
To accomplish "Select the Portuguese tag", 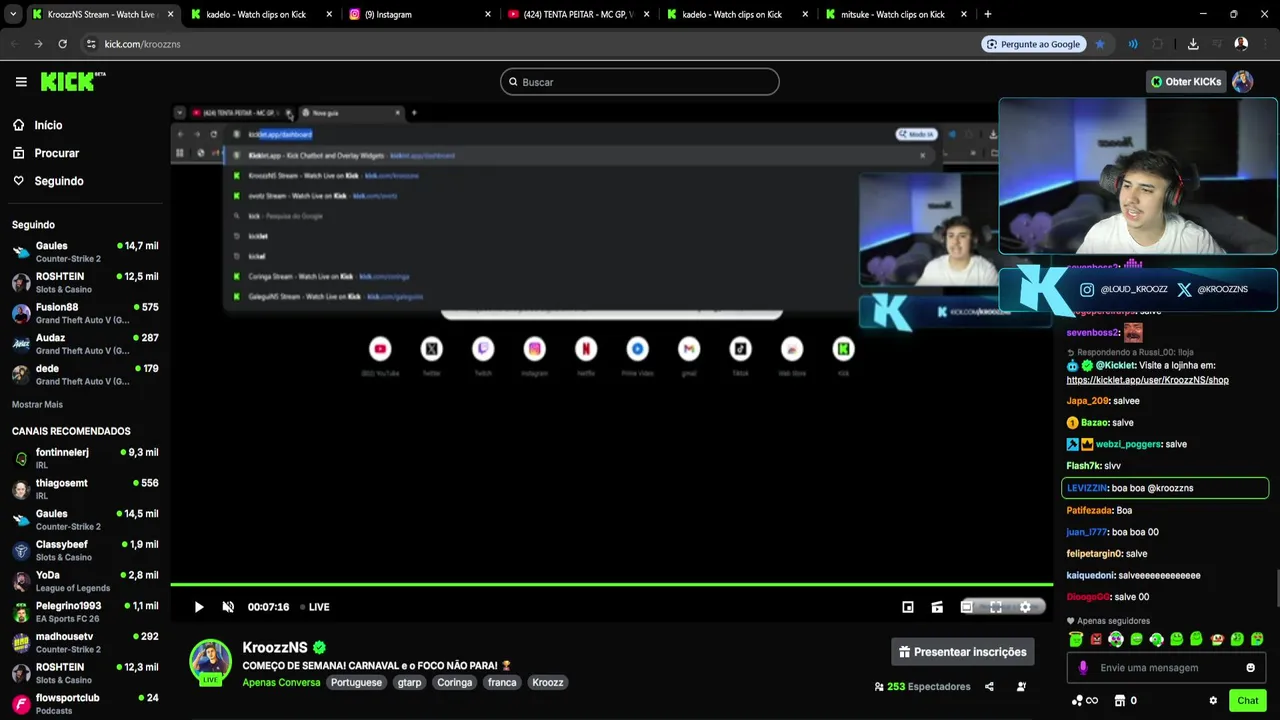I will [x=356, y=682].
